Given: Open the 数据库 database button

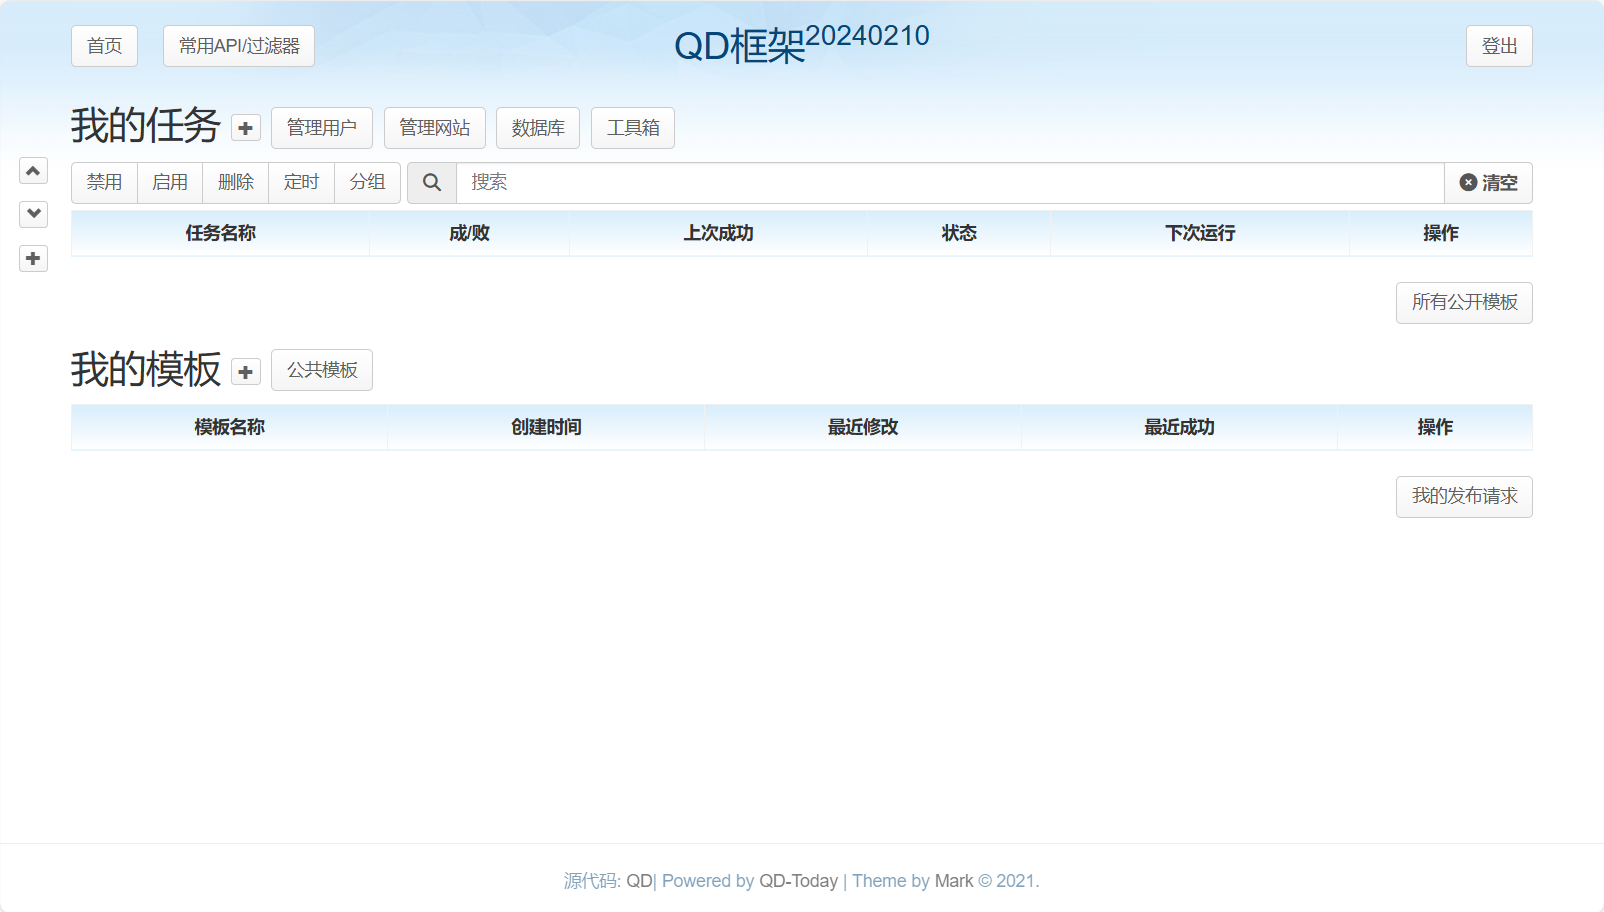Looking at the screenshot, I should click(538, 128).
